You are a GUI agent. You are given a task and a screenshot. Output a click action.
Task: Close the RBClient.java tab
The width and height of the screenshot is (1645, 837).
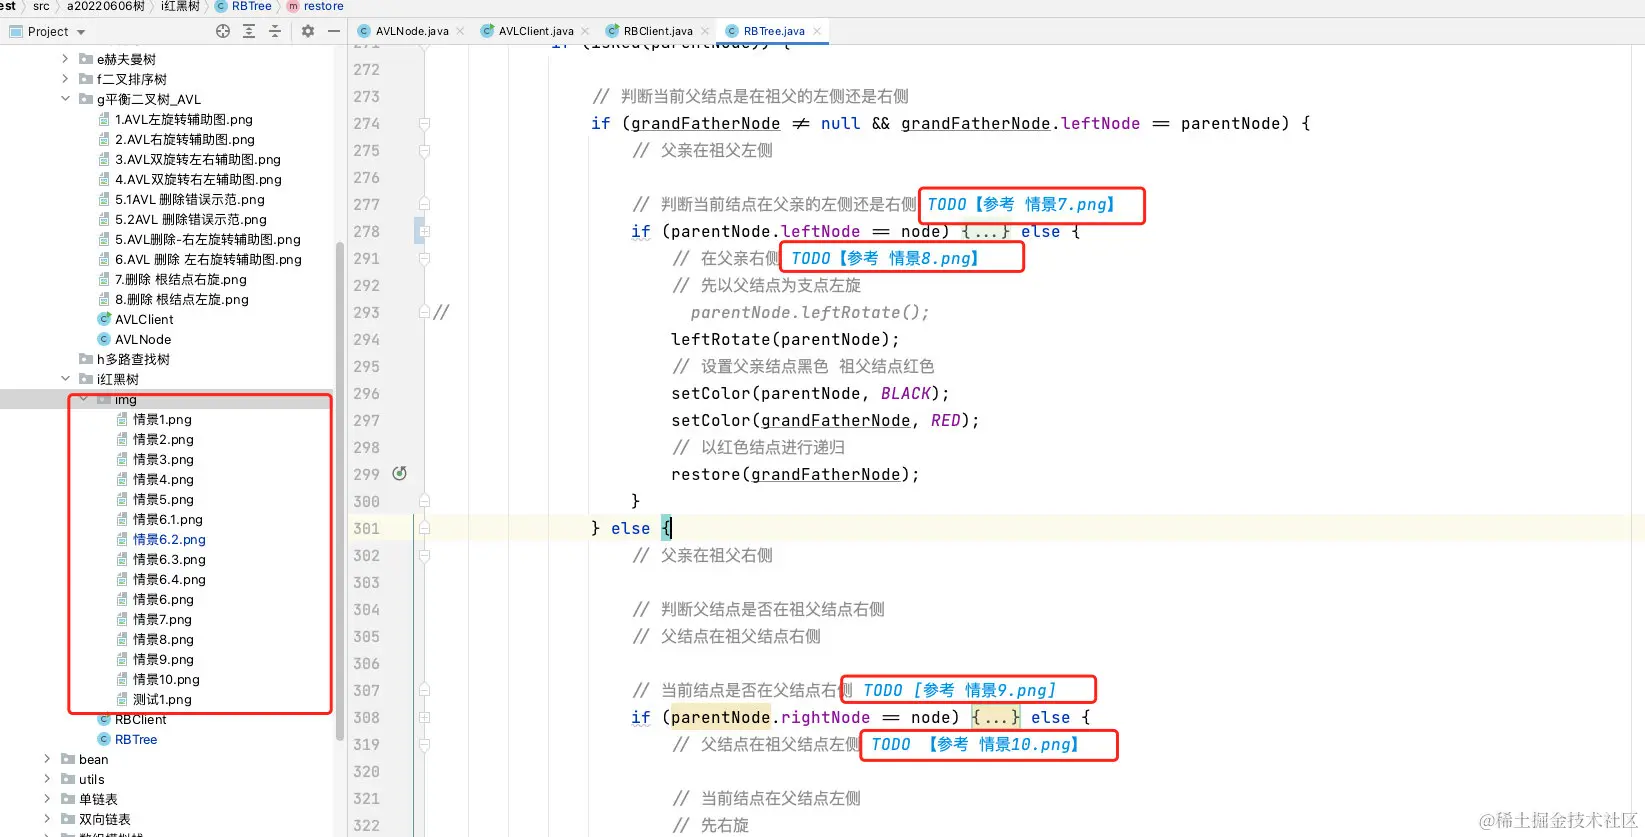coord(705,31)
